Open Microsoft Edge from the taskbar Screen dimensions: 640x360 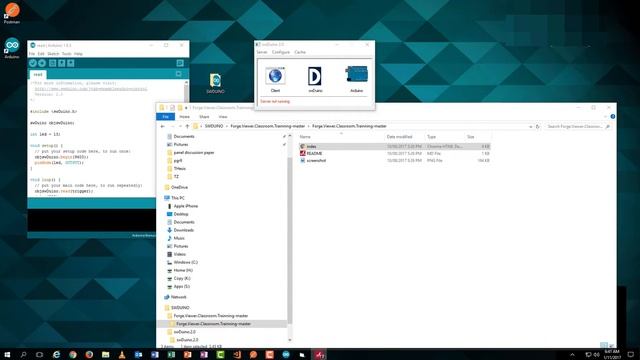click(x=56, y=354)
